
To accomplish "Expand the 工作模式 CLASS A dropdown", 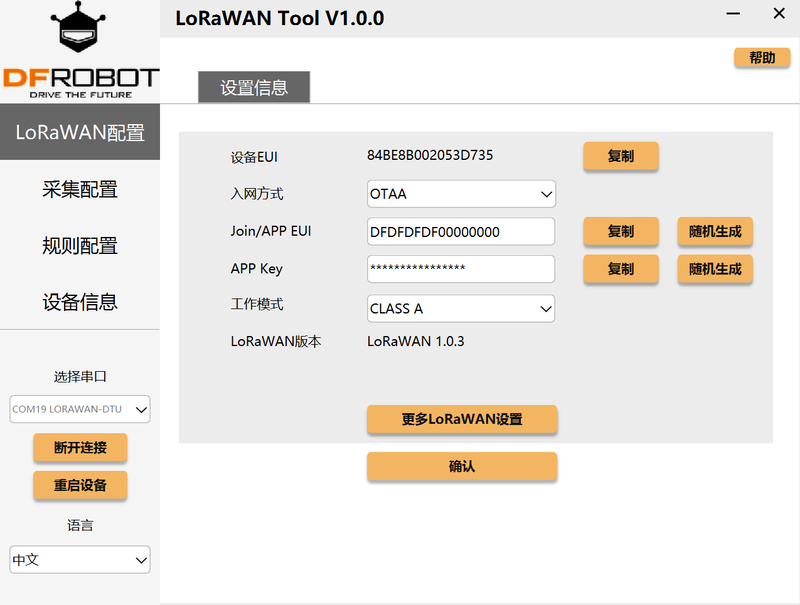I will tap(461, 309).
